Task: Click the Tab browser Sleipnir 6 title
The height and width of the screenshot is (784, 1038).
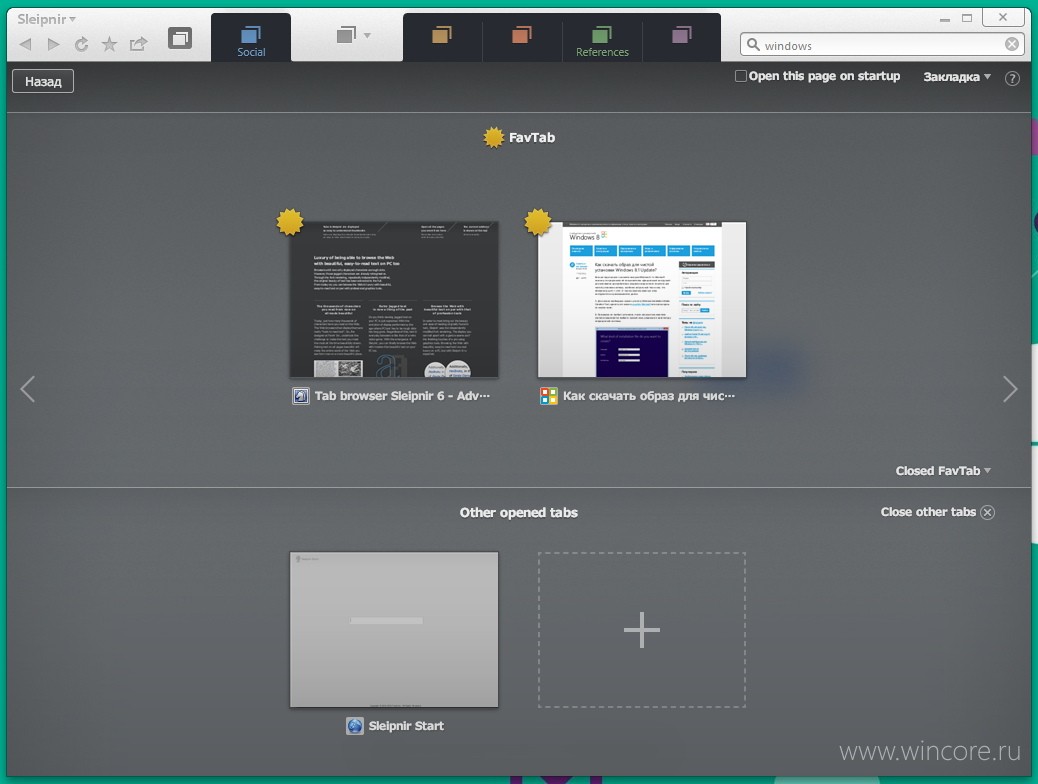Action: pos(402,396)
